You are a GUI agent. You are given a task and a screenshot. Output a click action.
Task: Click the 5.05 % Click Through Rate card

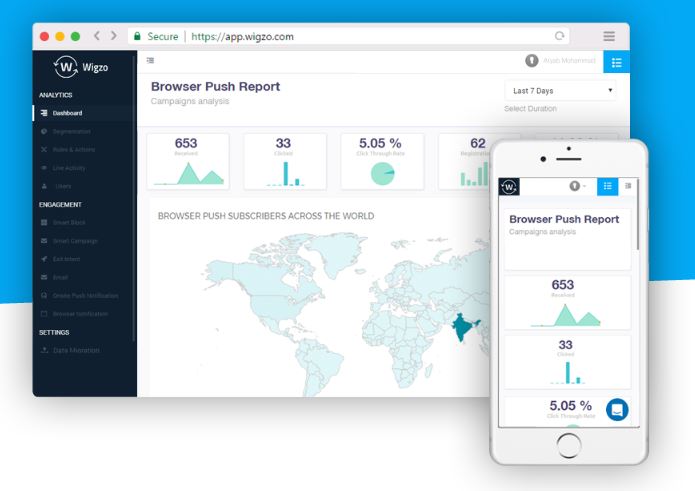click(382, 161)
